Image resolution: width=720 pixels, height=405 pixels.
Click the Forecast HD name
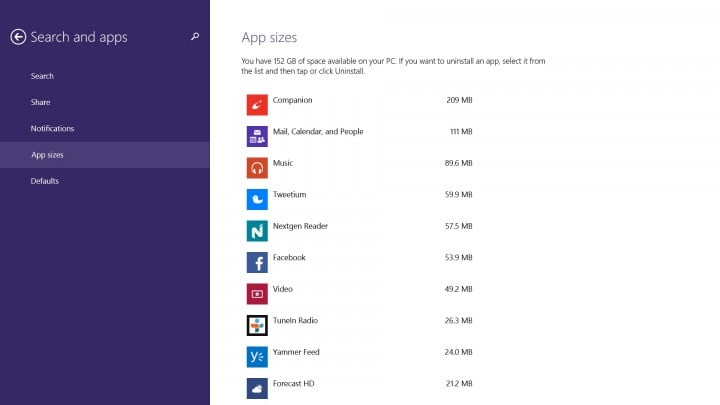293,384
